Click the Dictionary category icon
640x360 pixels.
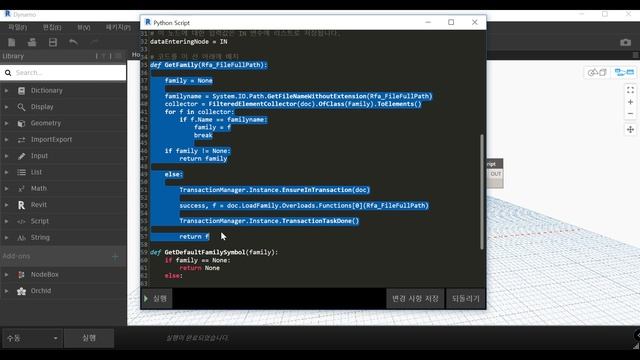tap(21, 91)
